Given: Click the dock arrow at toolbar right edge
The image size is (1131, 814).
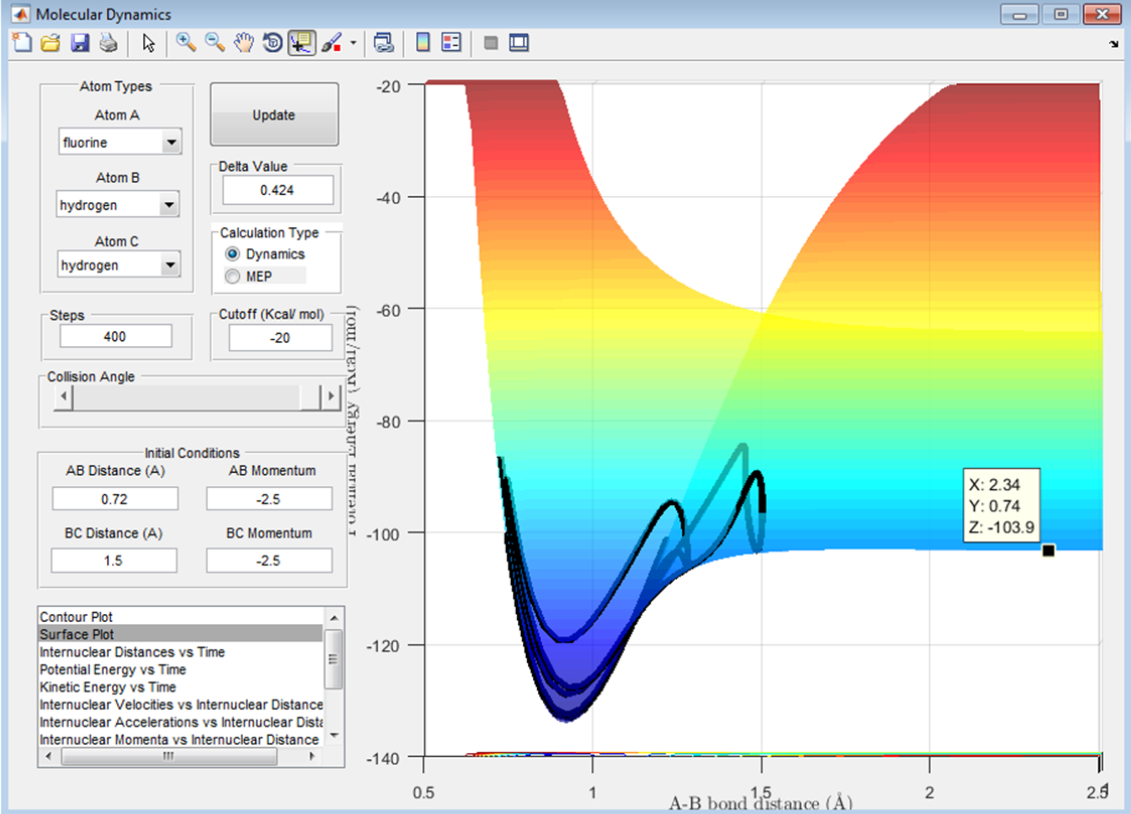Looking at the screenshot, I should pos(1114,44).
